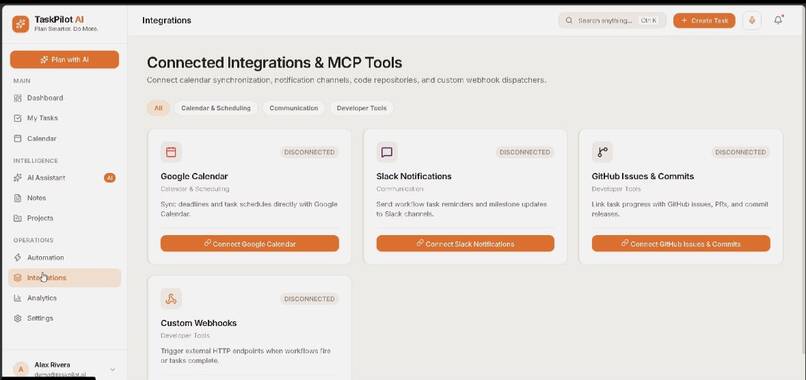
Task: Filter by Developer Tools category
Action: pos(361,108)
